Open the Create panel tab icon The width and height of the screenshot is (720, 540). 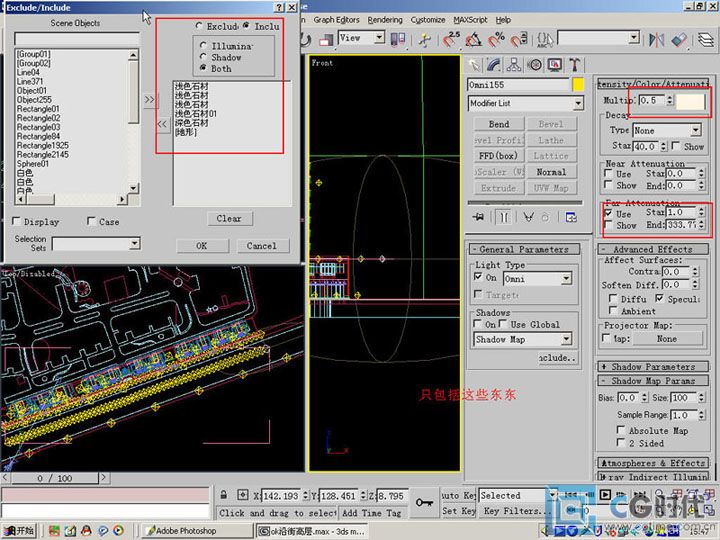tap(474, 65)
